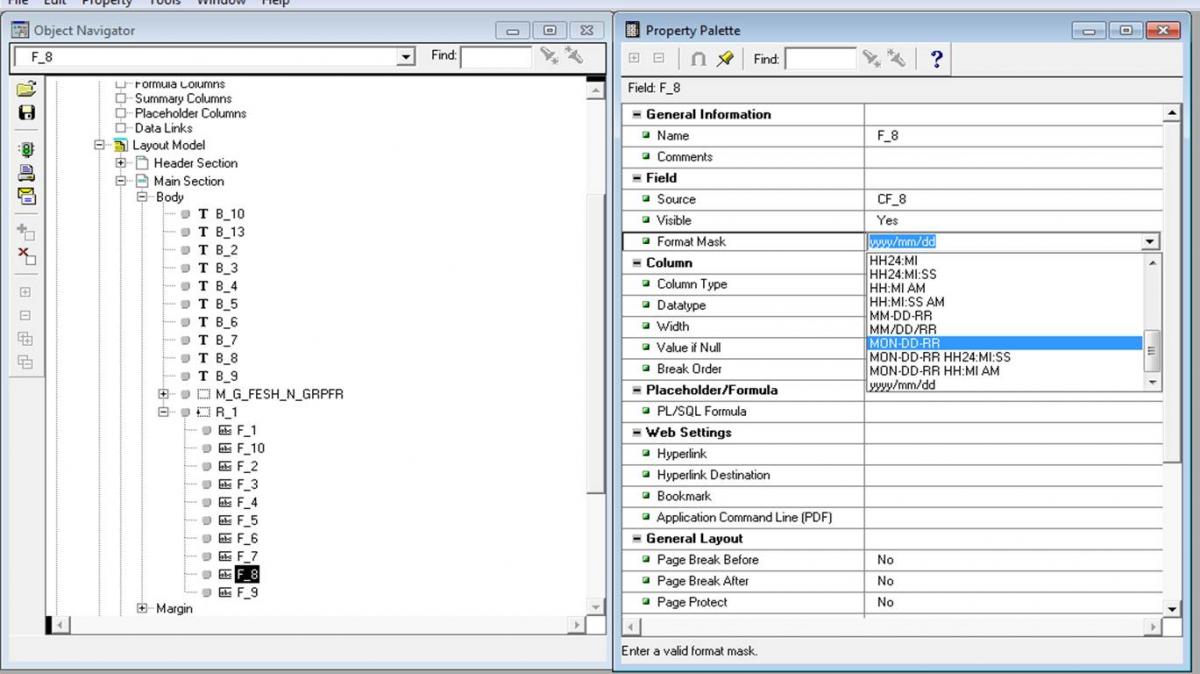The height and width of the screenshot is (674, 1200).
Task: Click the Mail envelope icon in the left toolbar
Action: tap(26, 195)
